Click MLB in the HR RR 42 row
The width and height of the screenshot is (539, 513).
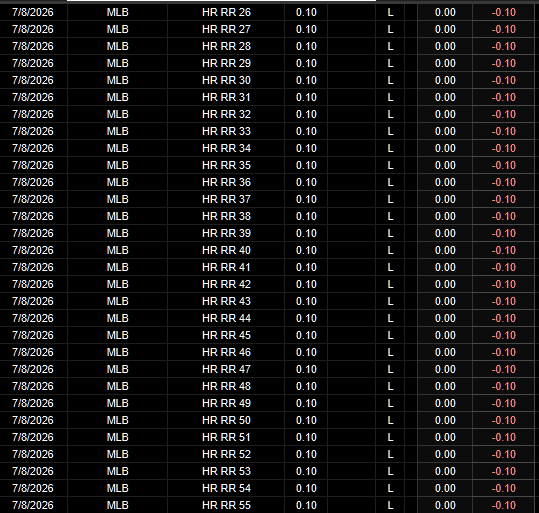coord(118,284)
